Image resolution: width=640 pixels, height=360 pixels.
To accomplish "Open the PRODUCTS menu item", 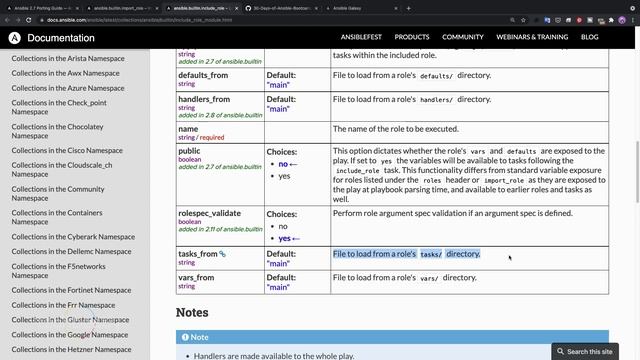I will 412,37.
